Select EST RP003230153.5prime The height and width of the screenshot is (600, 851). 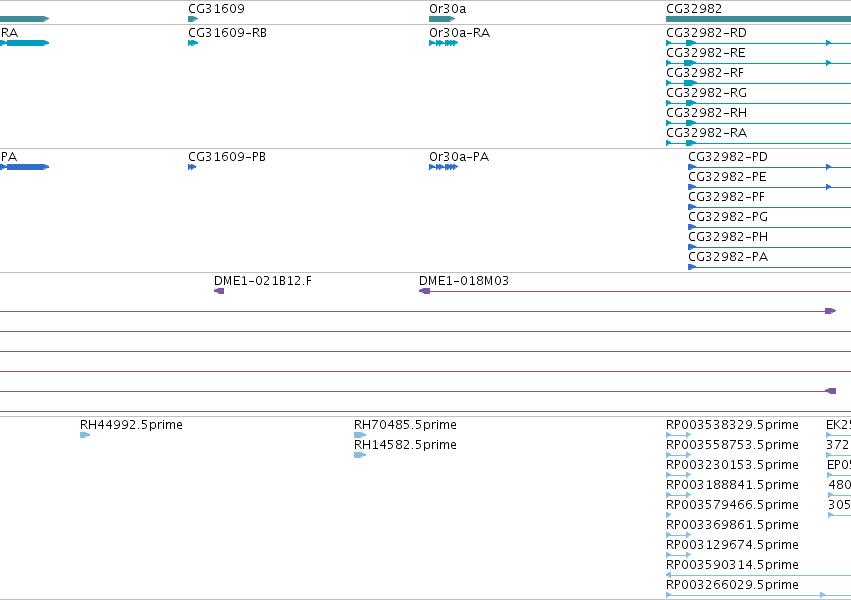coord(732,465)
